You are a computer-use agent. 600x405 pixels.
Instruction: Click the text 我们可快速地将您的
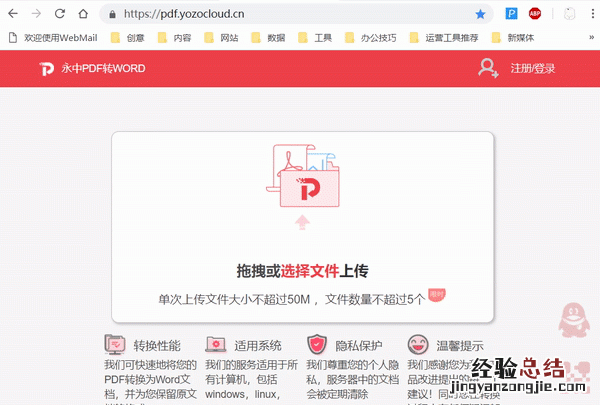pyautogui.click(x=150, y=365)
